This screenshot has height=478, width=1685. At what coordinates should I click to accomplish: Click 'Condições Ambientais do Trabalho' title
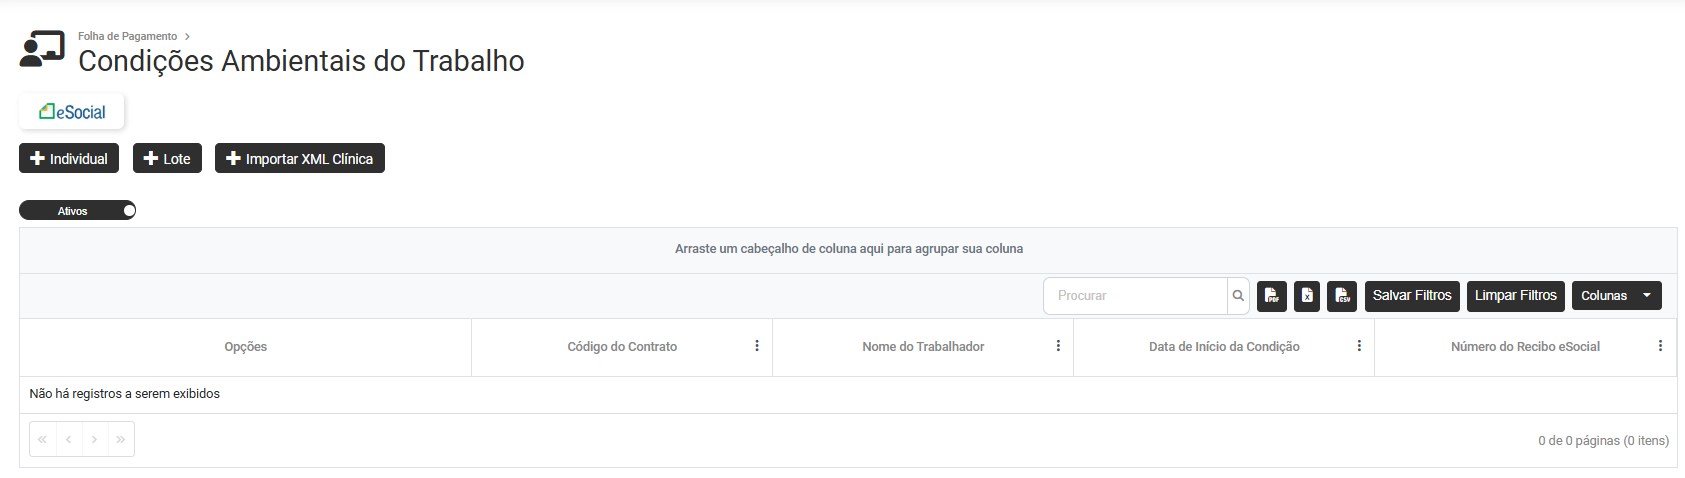click(x=301, y=61)
